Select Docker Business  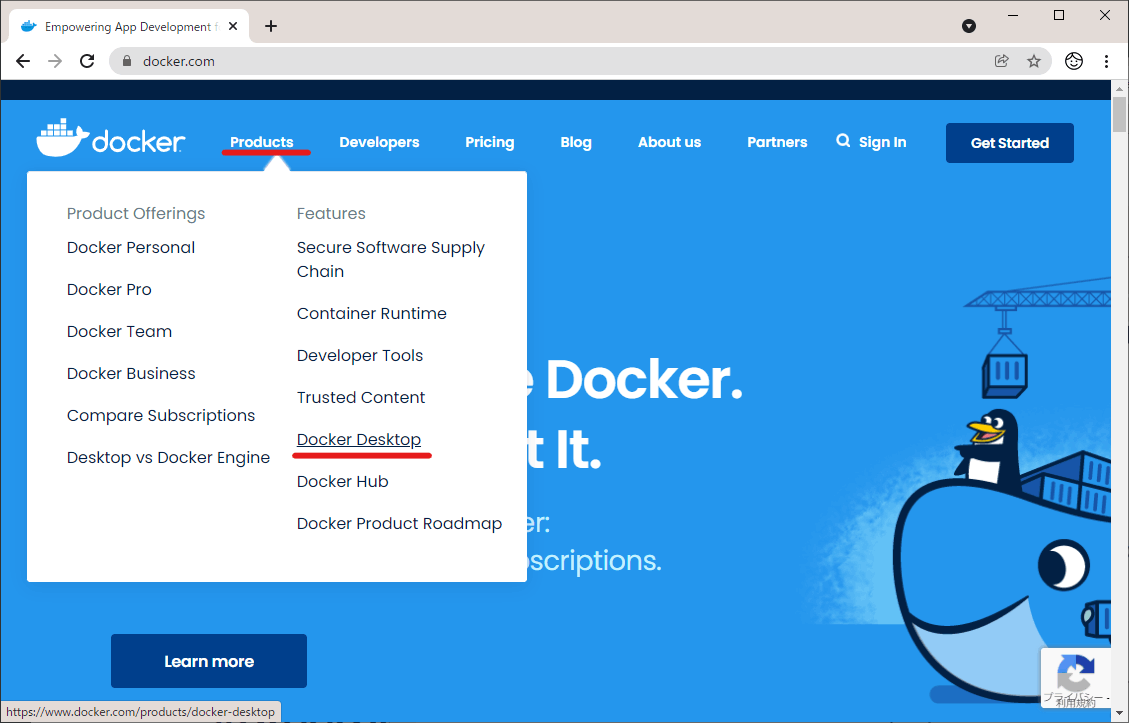(131, 374)
